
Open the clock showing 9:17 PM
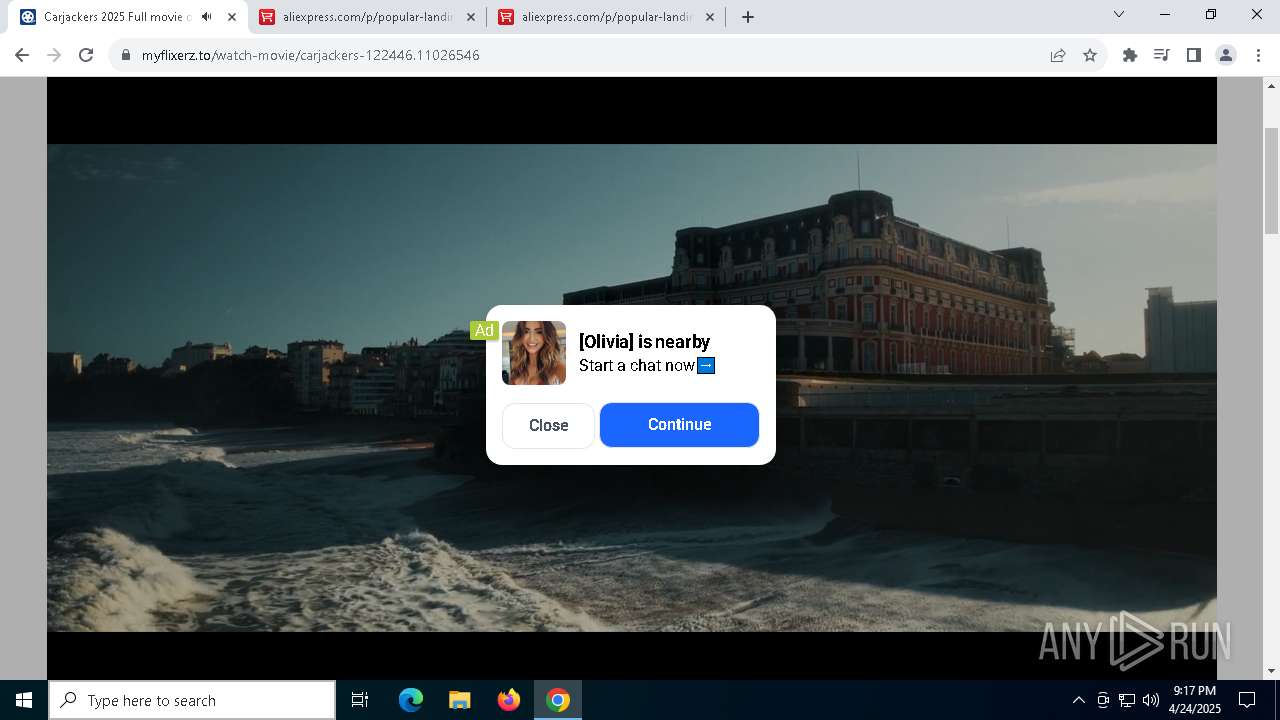click(1194, 700)
